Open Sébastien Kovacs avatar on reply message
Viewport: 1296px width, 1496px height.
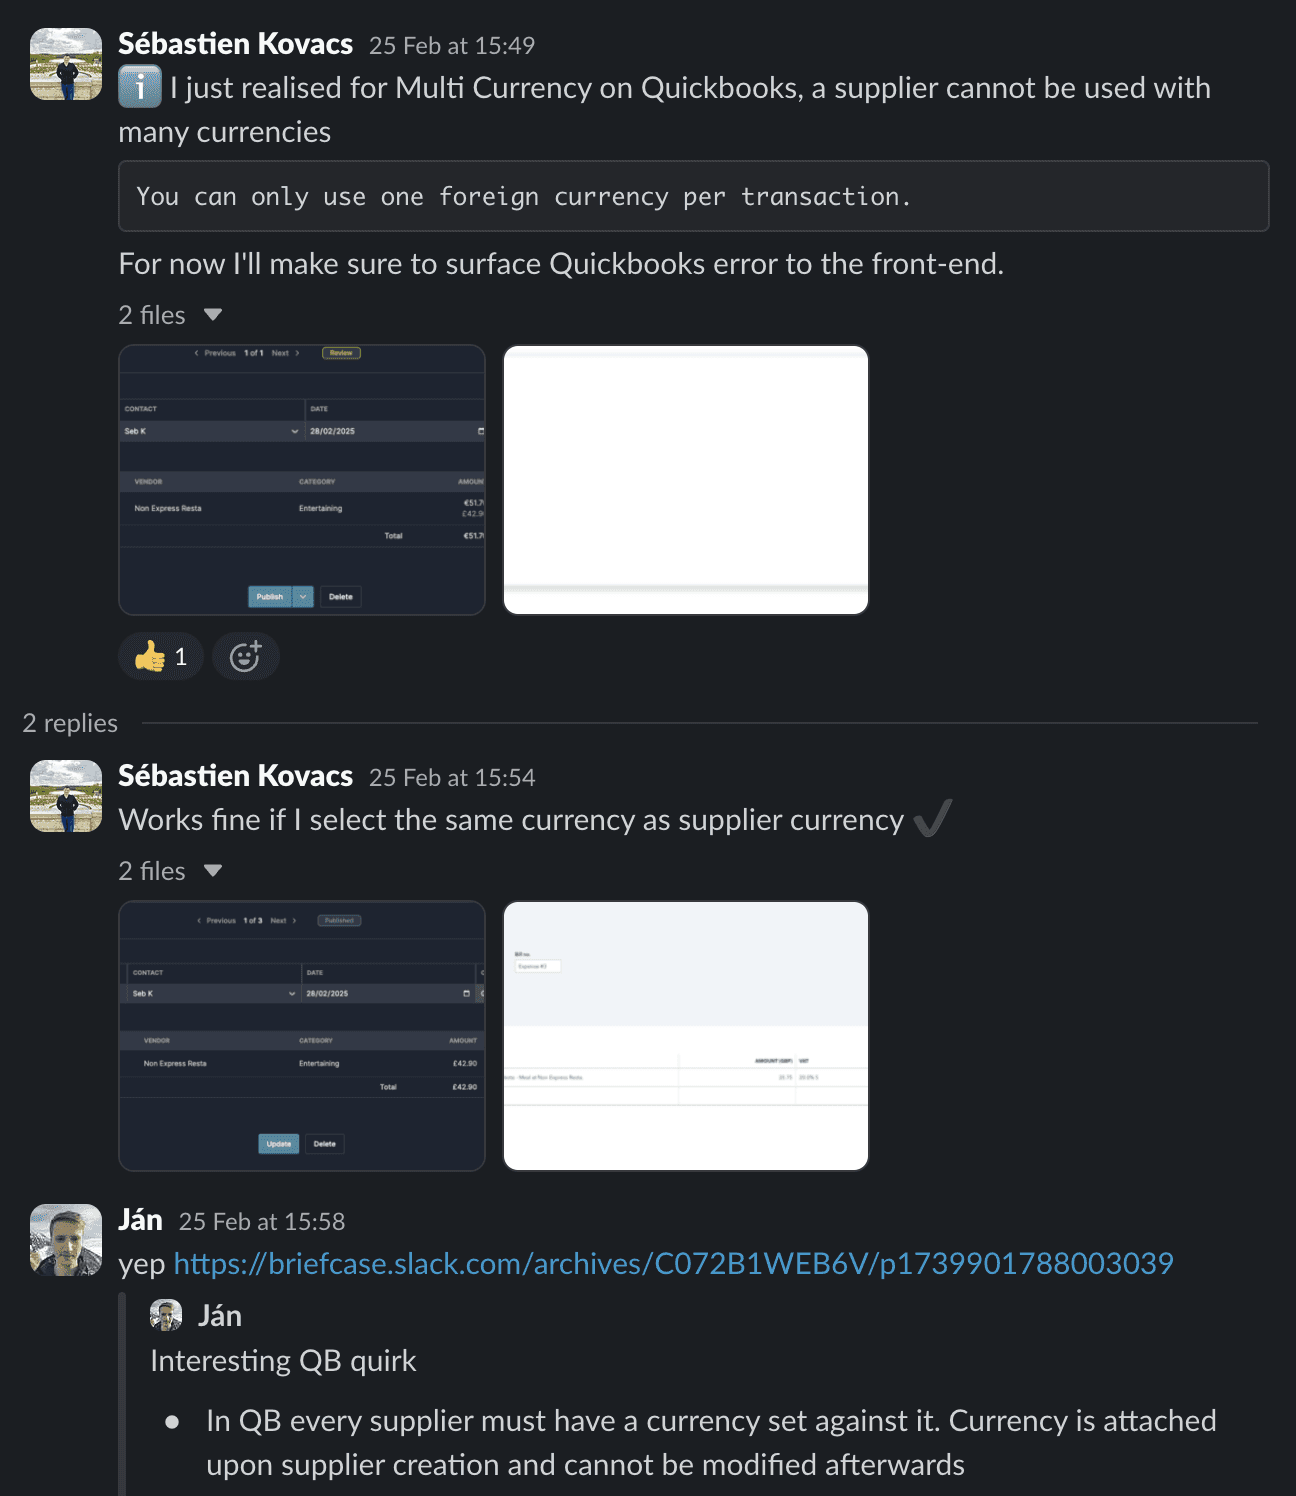point(66,796)
